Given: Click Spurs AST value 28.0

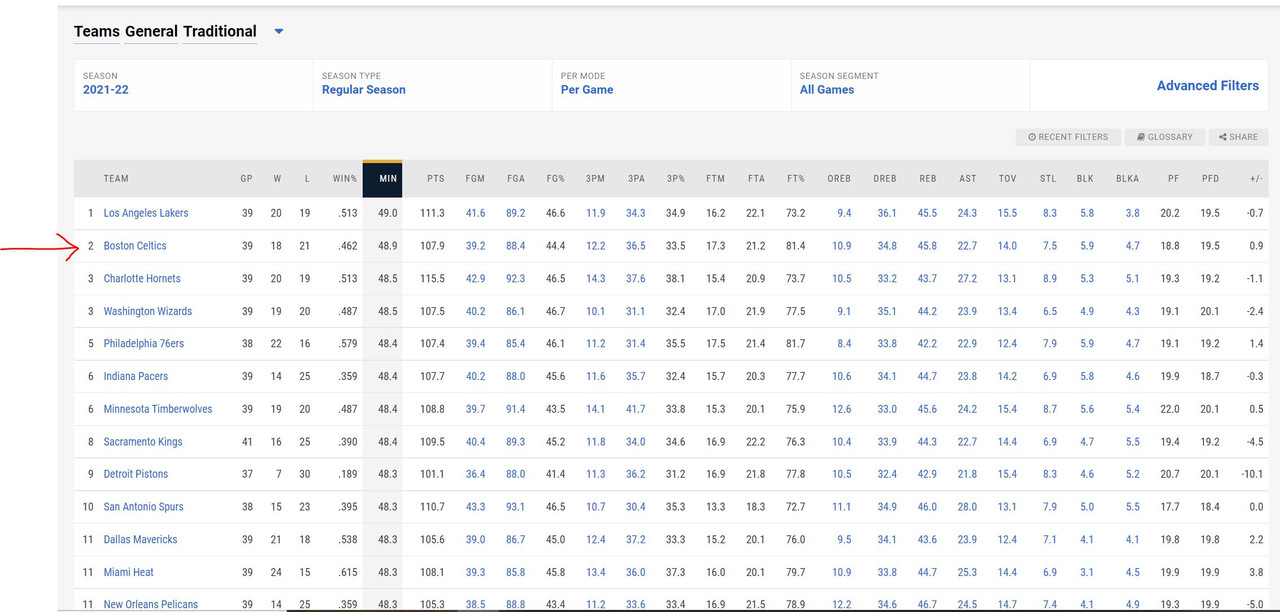Looking at the screenshot, I should (x=967, y=507).
